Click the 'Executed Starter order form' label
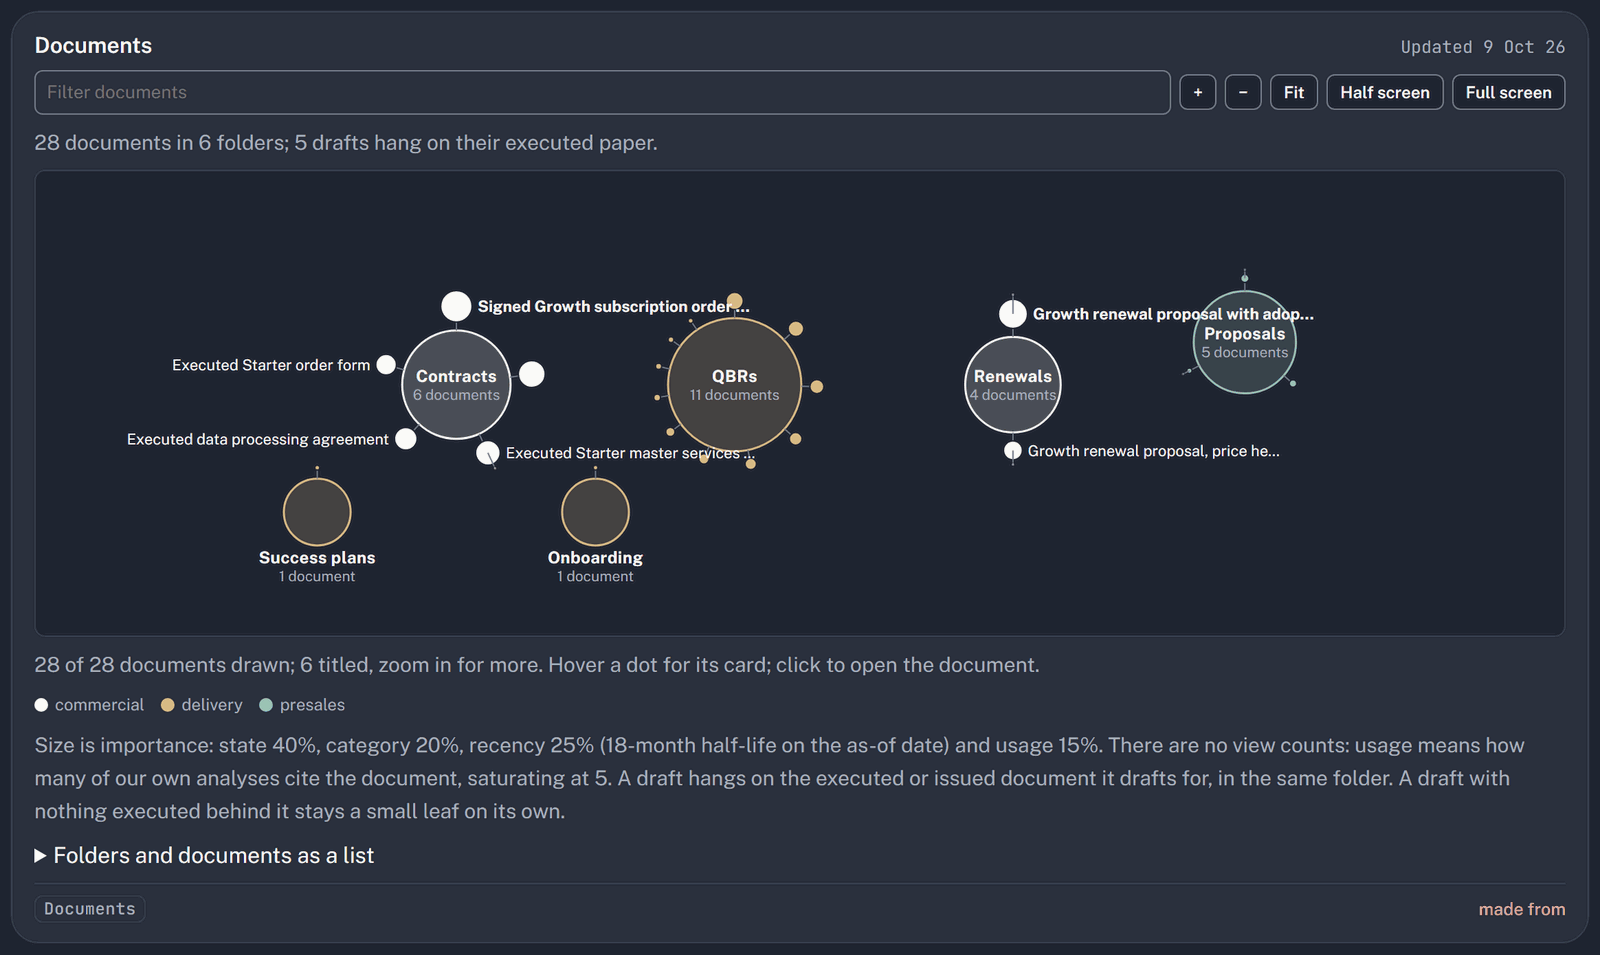Image resolution: width=1600 pixels, height=955 pixels. point(271,365)
